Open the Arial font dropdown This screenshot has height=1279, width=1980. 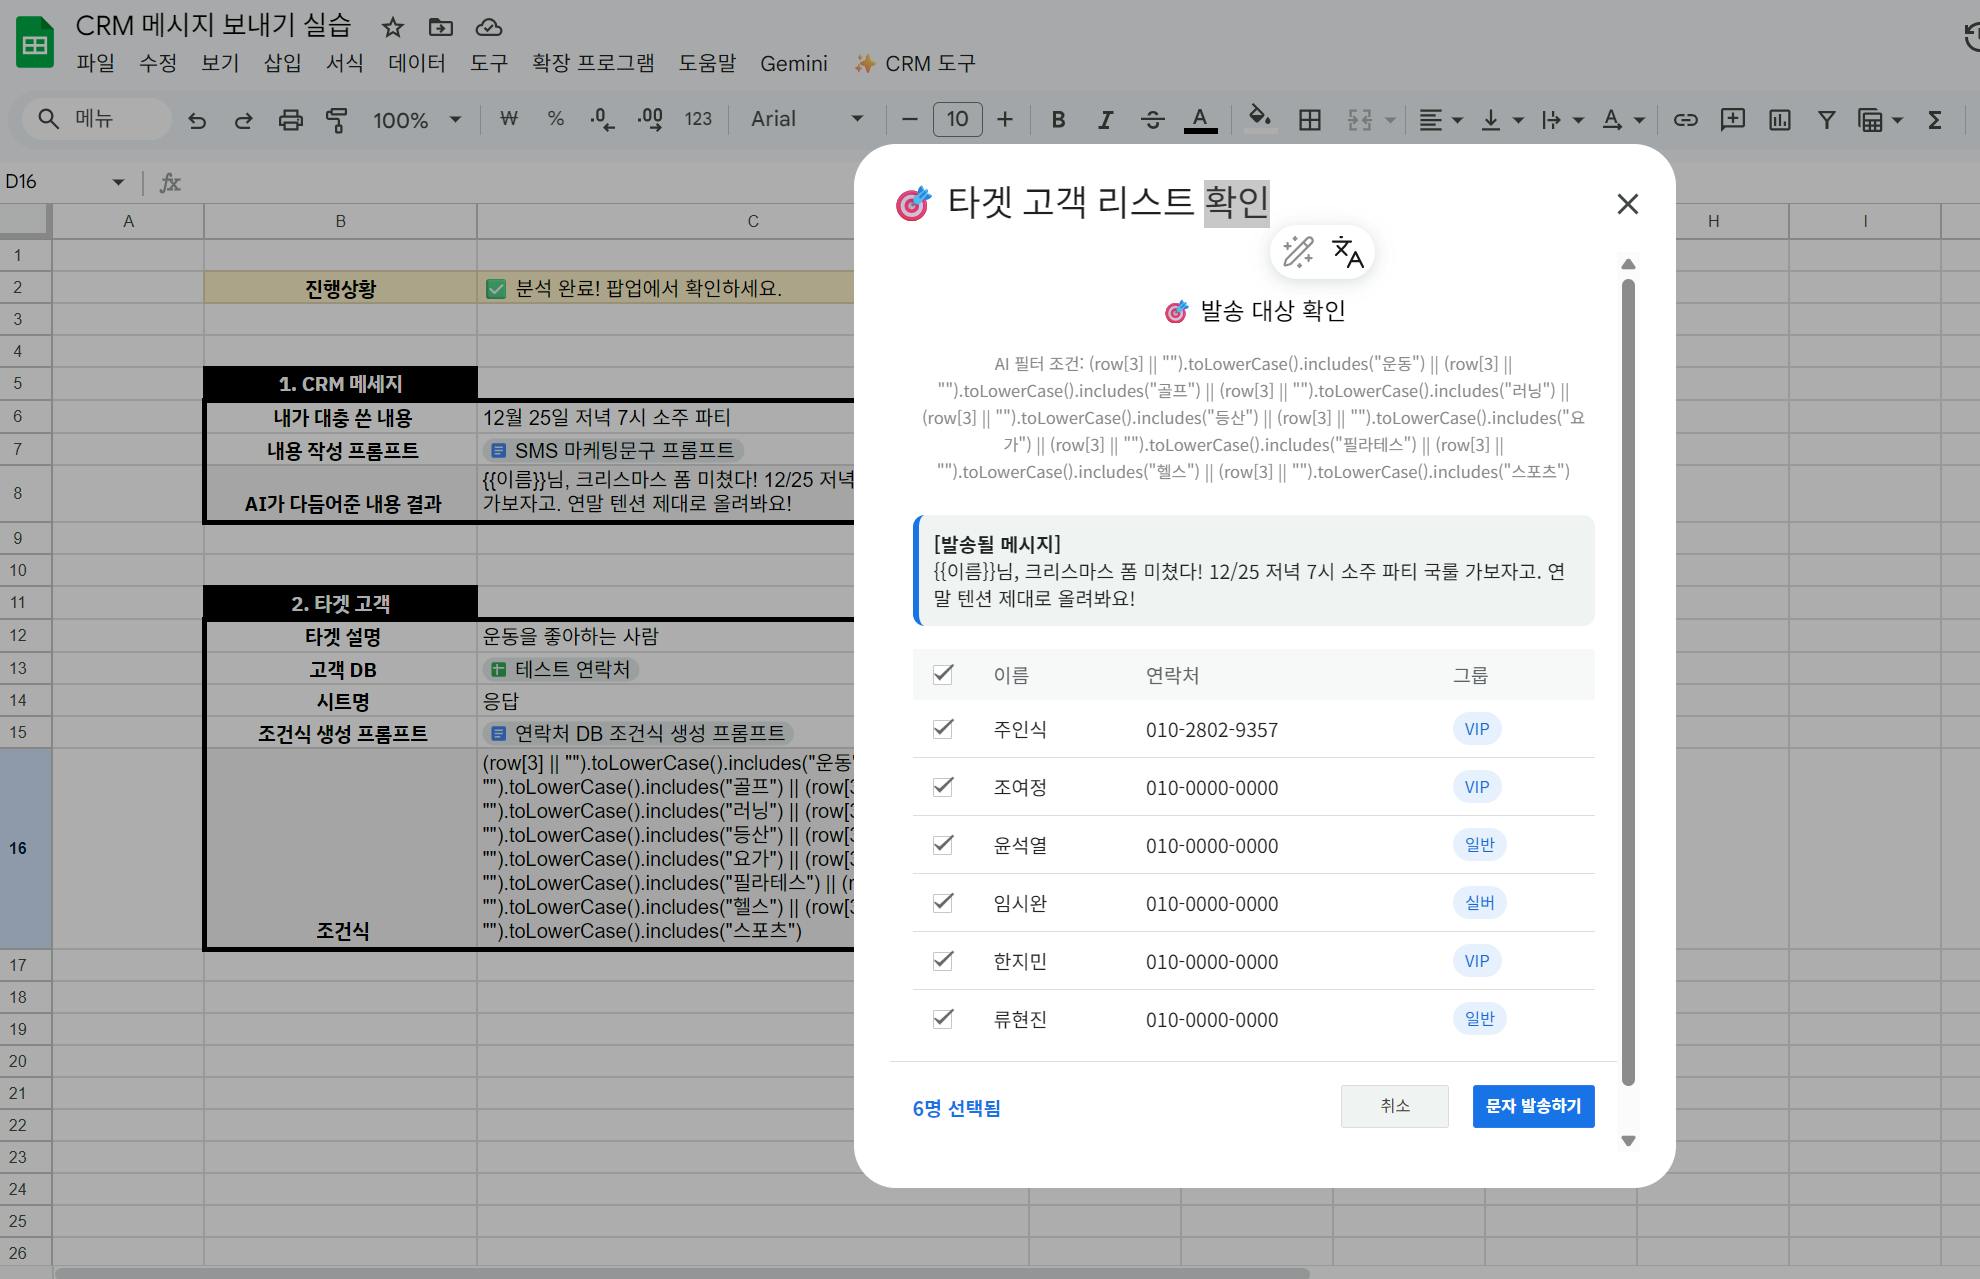805,119
